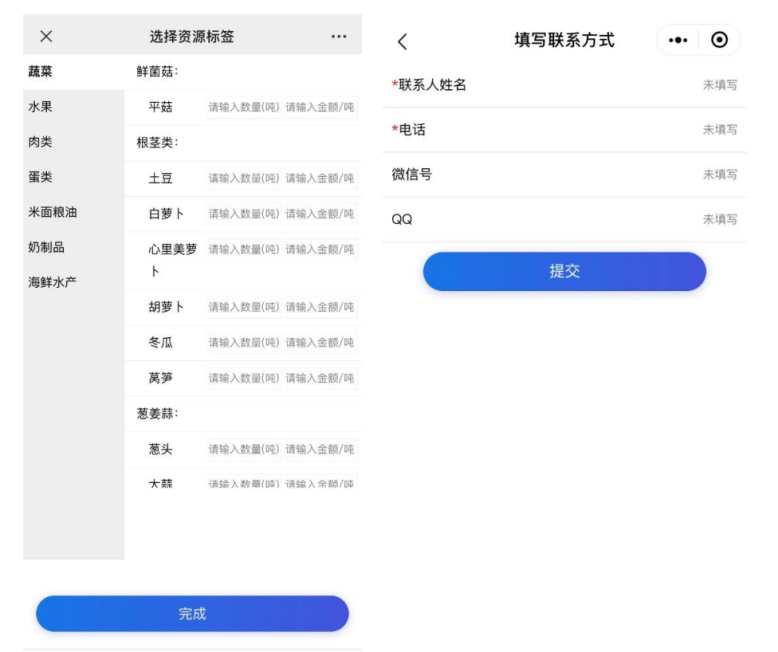Switch to 奶制品 category
Viewport: 778px width, 652px height.
pos(47,247)
